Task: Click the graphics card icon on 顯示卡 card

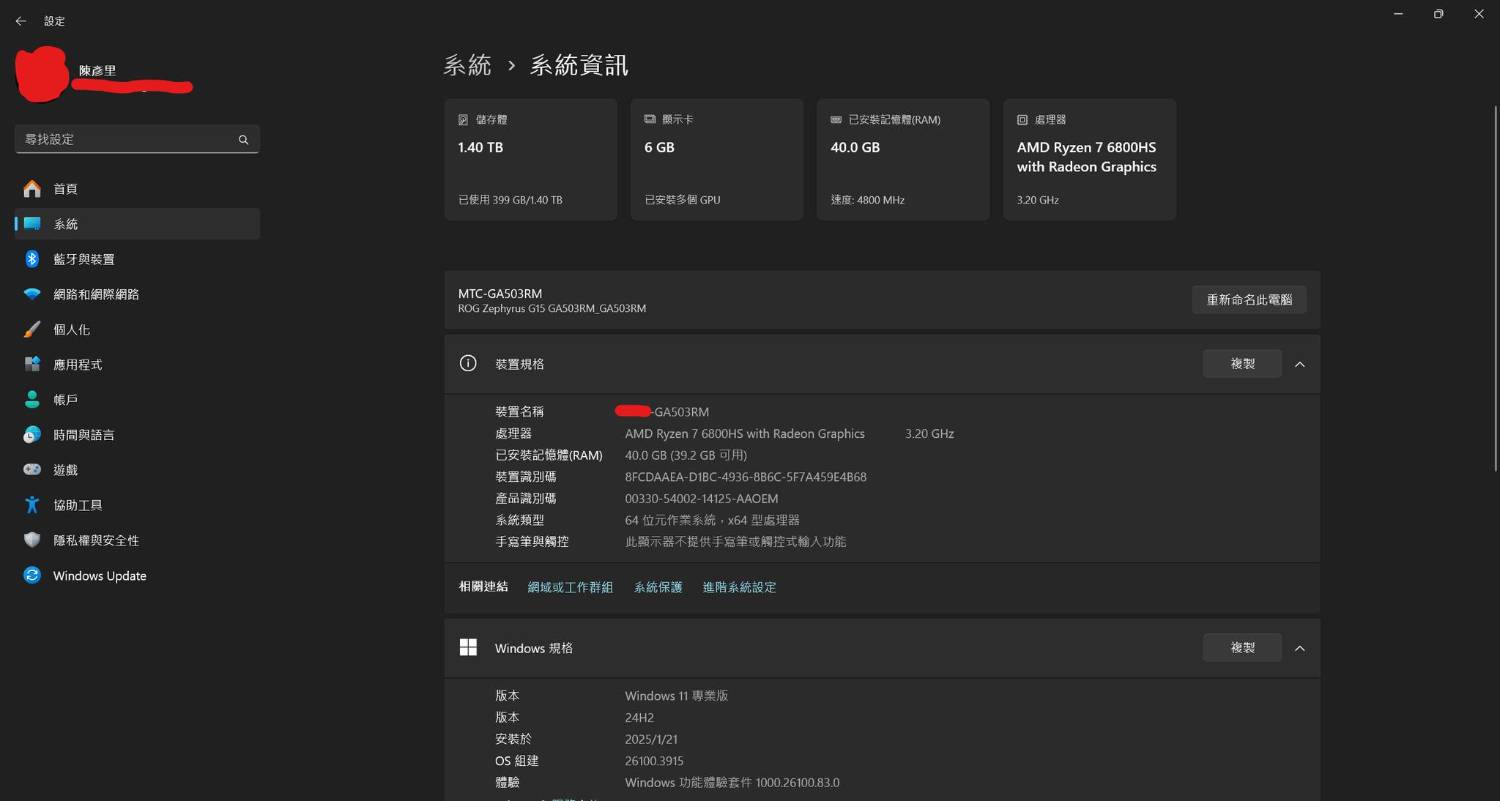Action: [x=650, y=119]
